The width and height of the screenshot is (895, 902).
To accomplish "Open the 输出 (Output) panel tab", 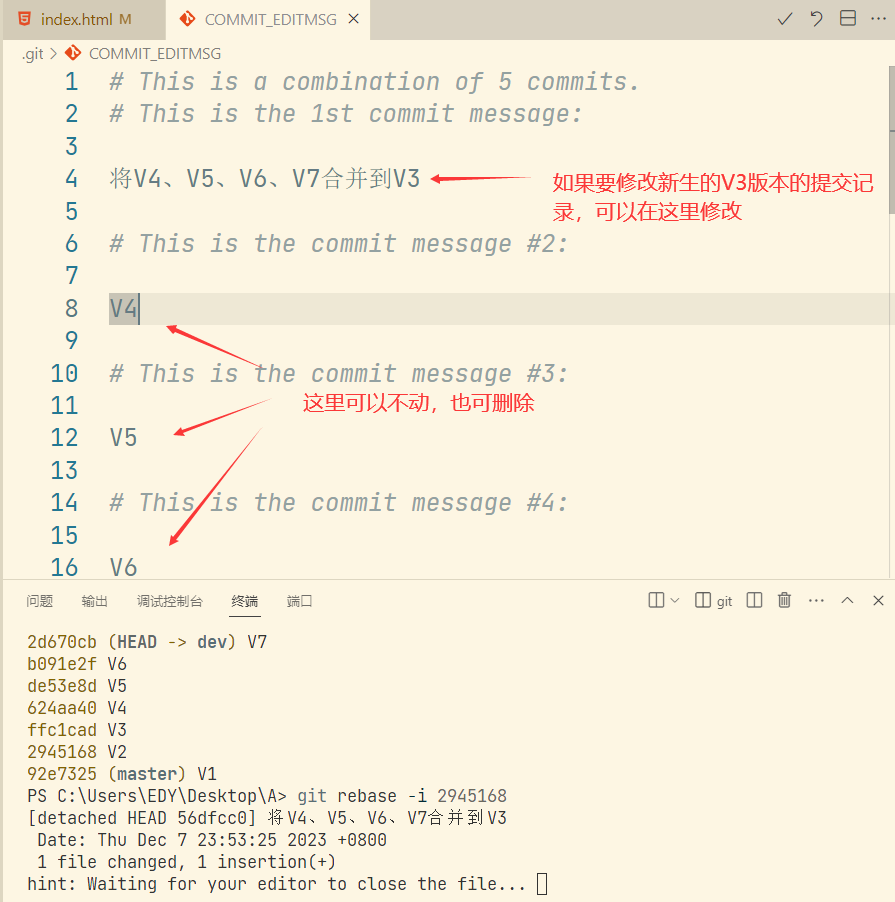I will pyautogui.click(x=94, y=601).
